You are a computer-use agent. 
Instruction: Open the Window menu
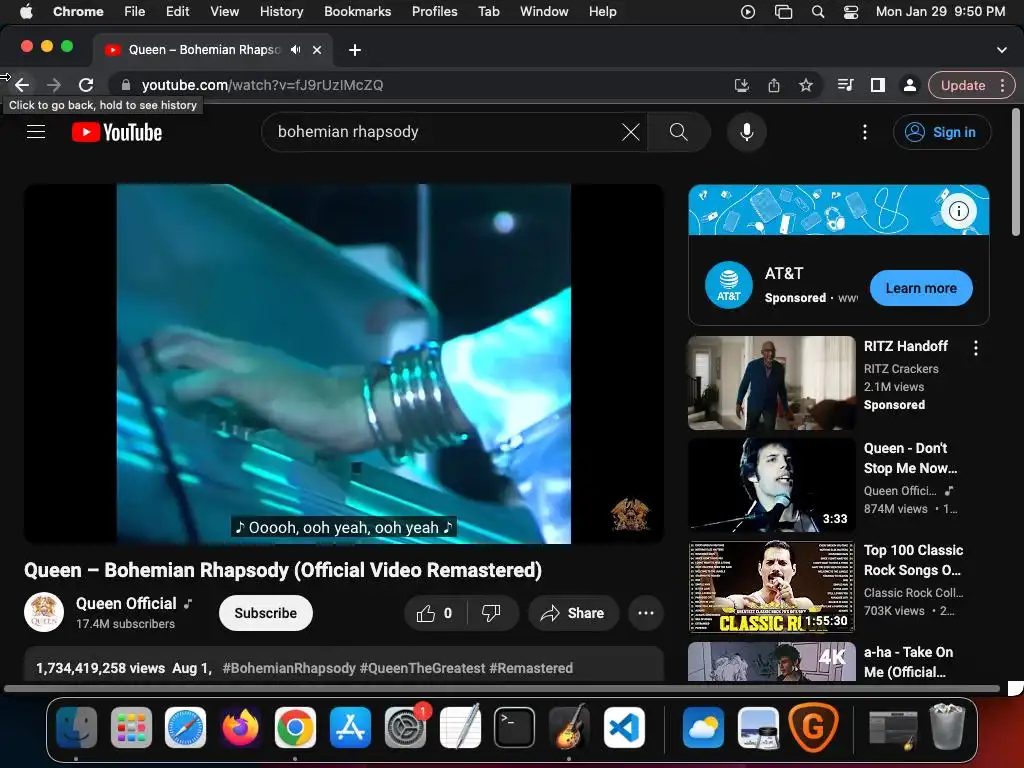[544, 11]
